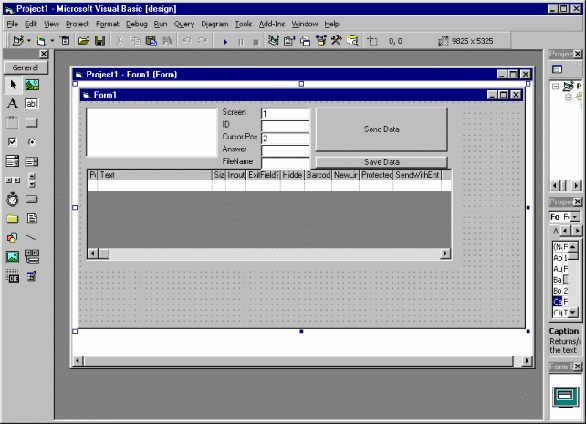Open the Menu Editor from the toolbar
The image size is (586, 424).
65,40
